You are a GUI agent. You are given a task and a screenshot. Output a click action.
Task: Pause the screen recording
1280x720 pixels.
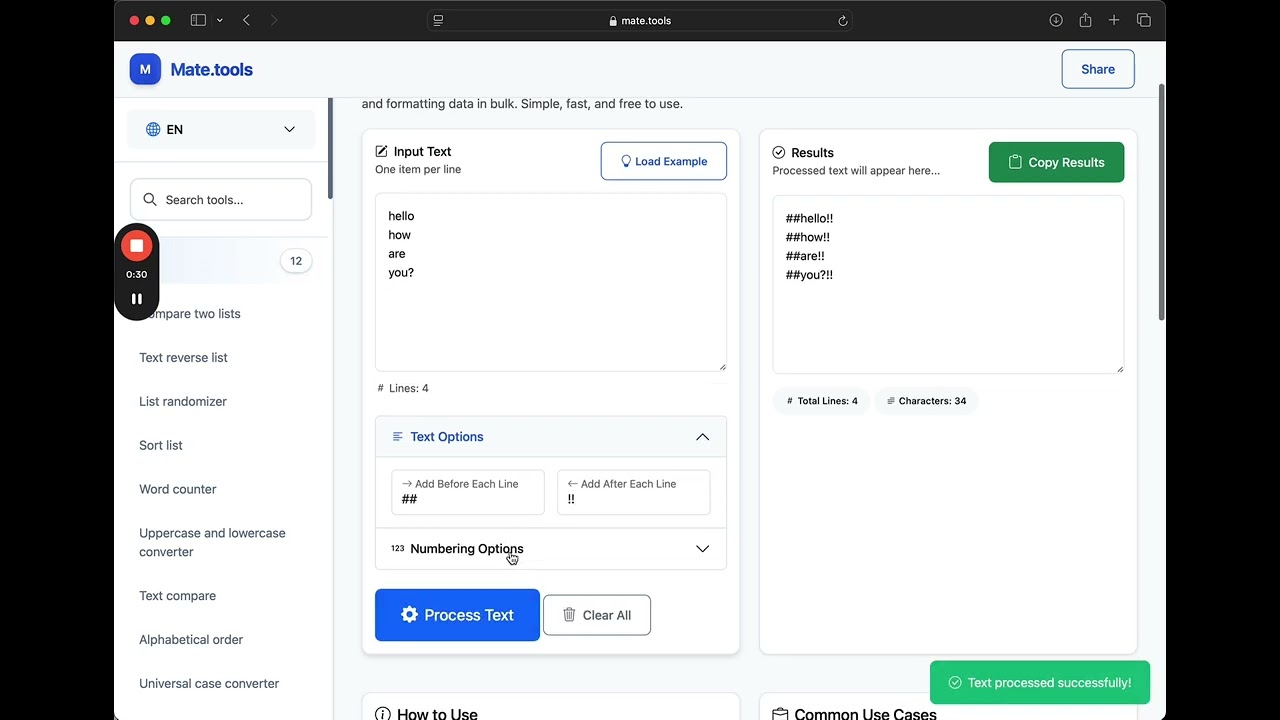point(137,298)
